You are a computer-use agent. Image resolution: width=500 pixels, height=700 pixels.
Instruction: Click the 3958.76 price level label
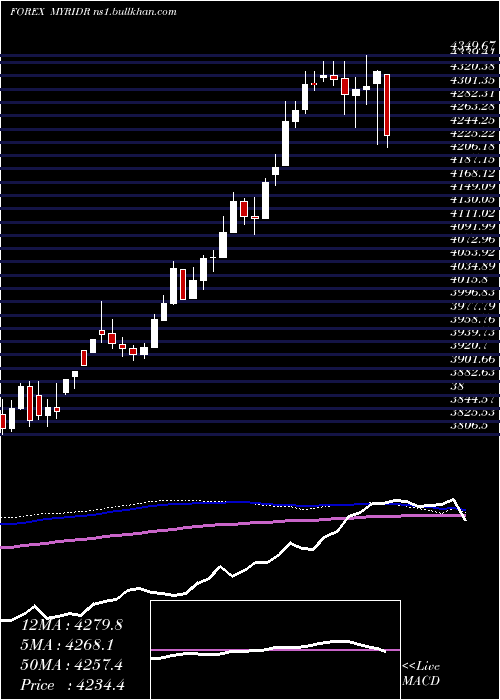coord(474,319)
